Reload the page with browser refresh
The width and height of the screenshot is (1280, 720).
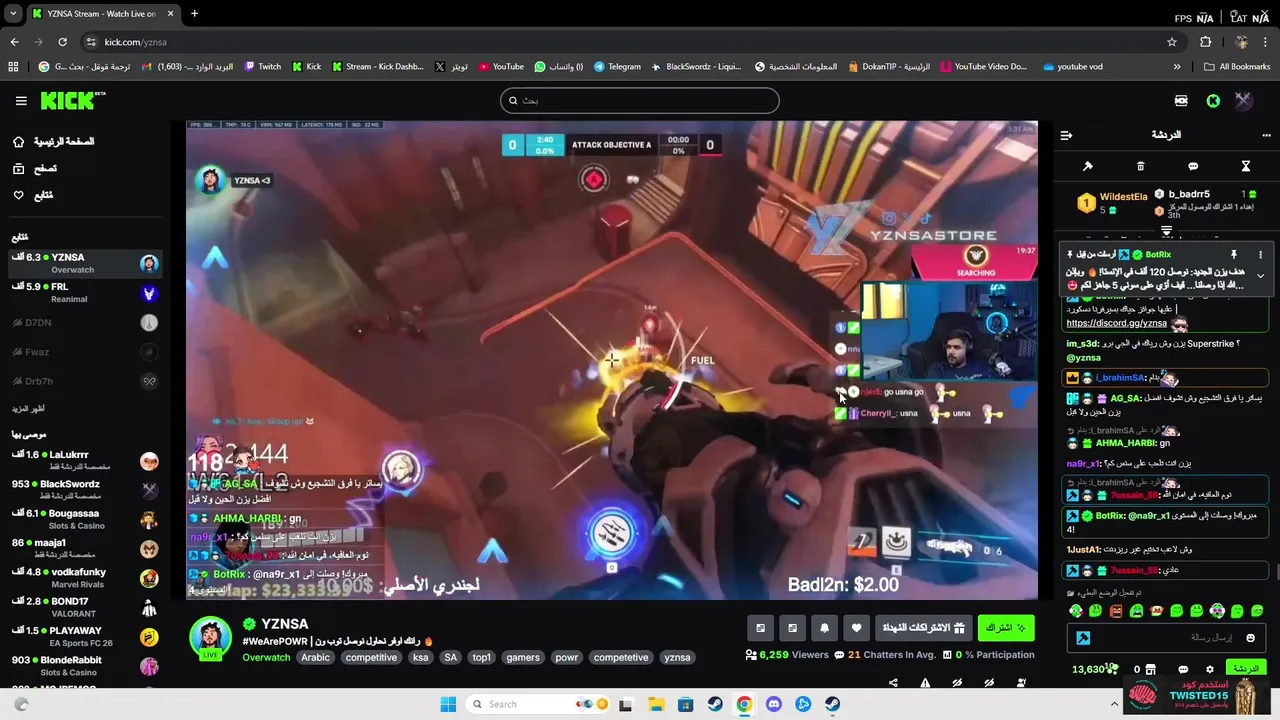coord(62,42)
